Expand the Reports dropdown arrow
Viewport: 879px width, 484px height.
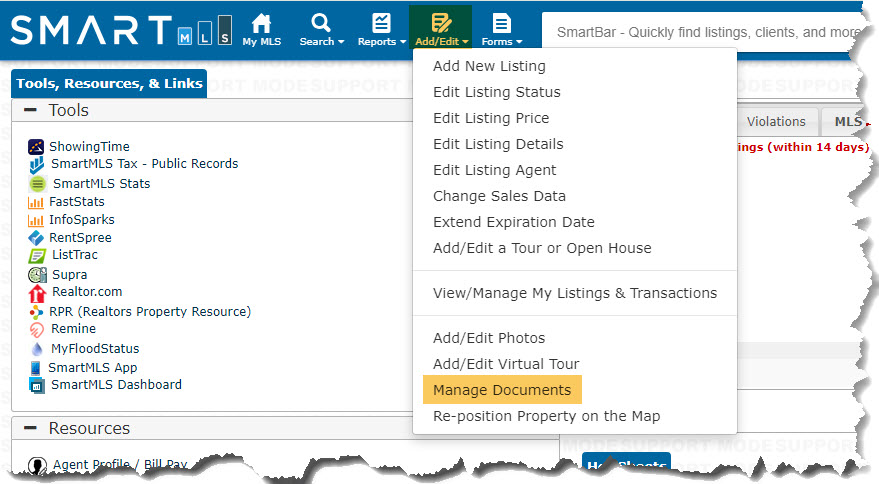click(x=403, y=42)
